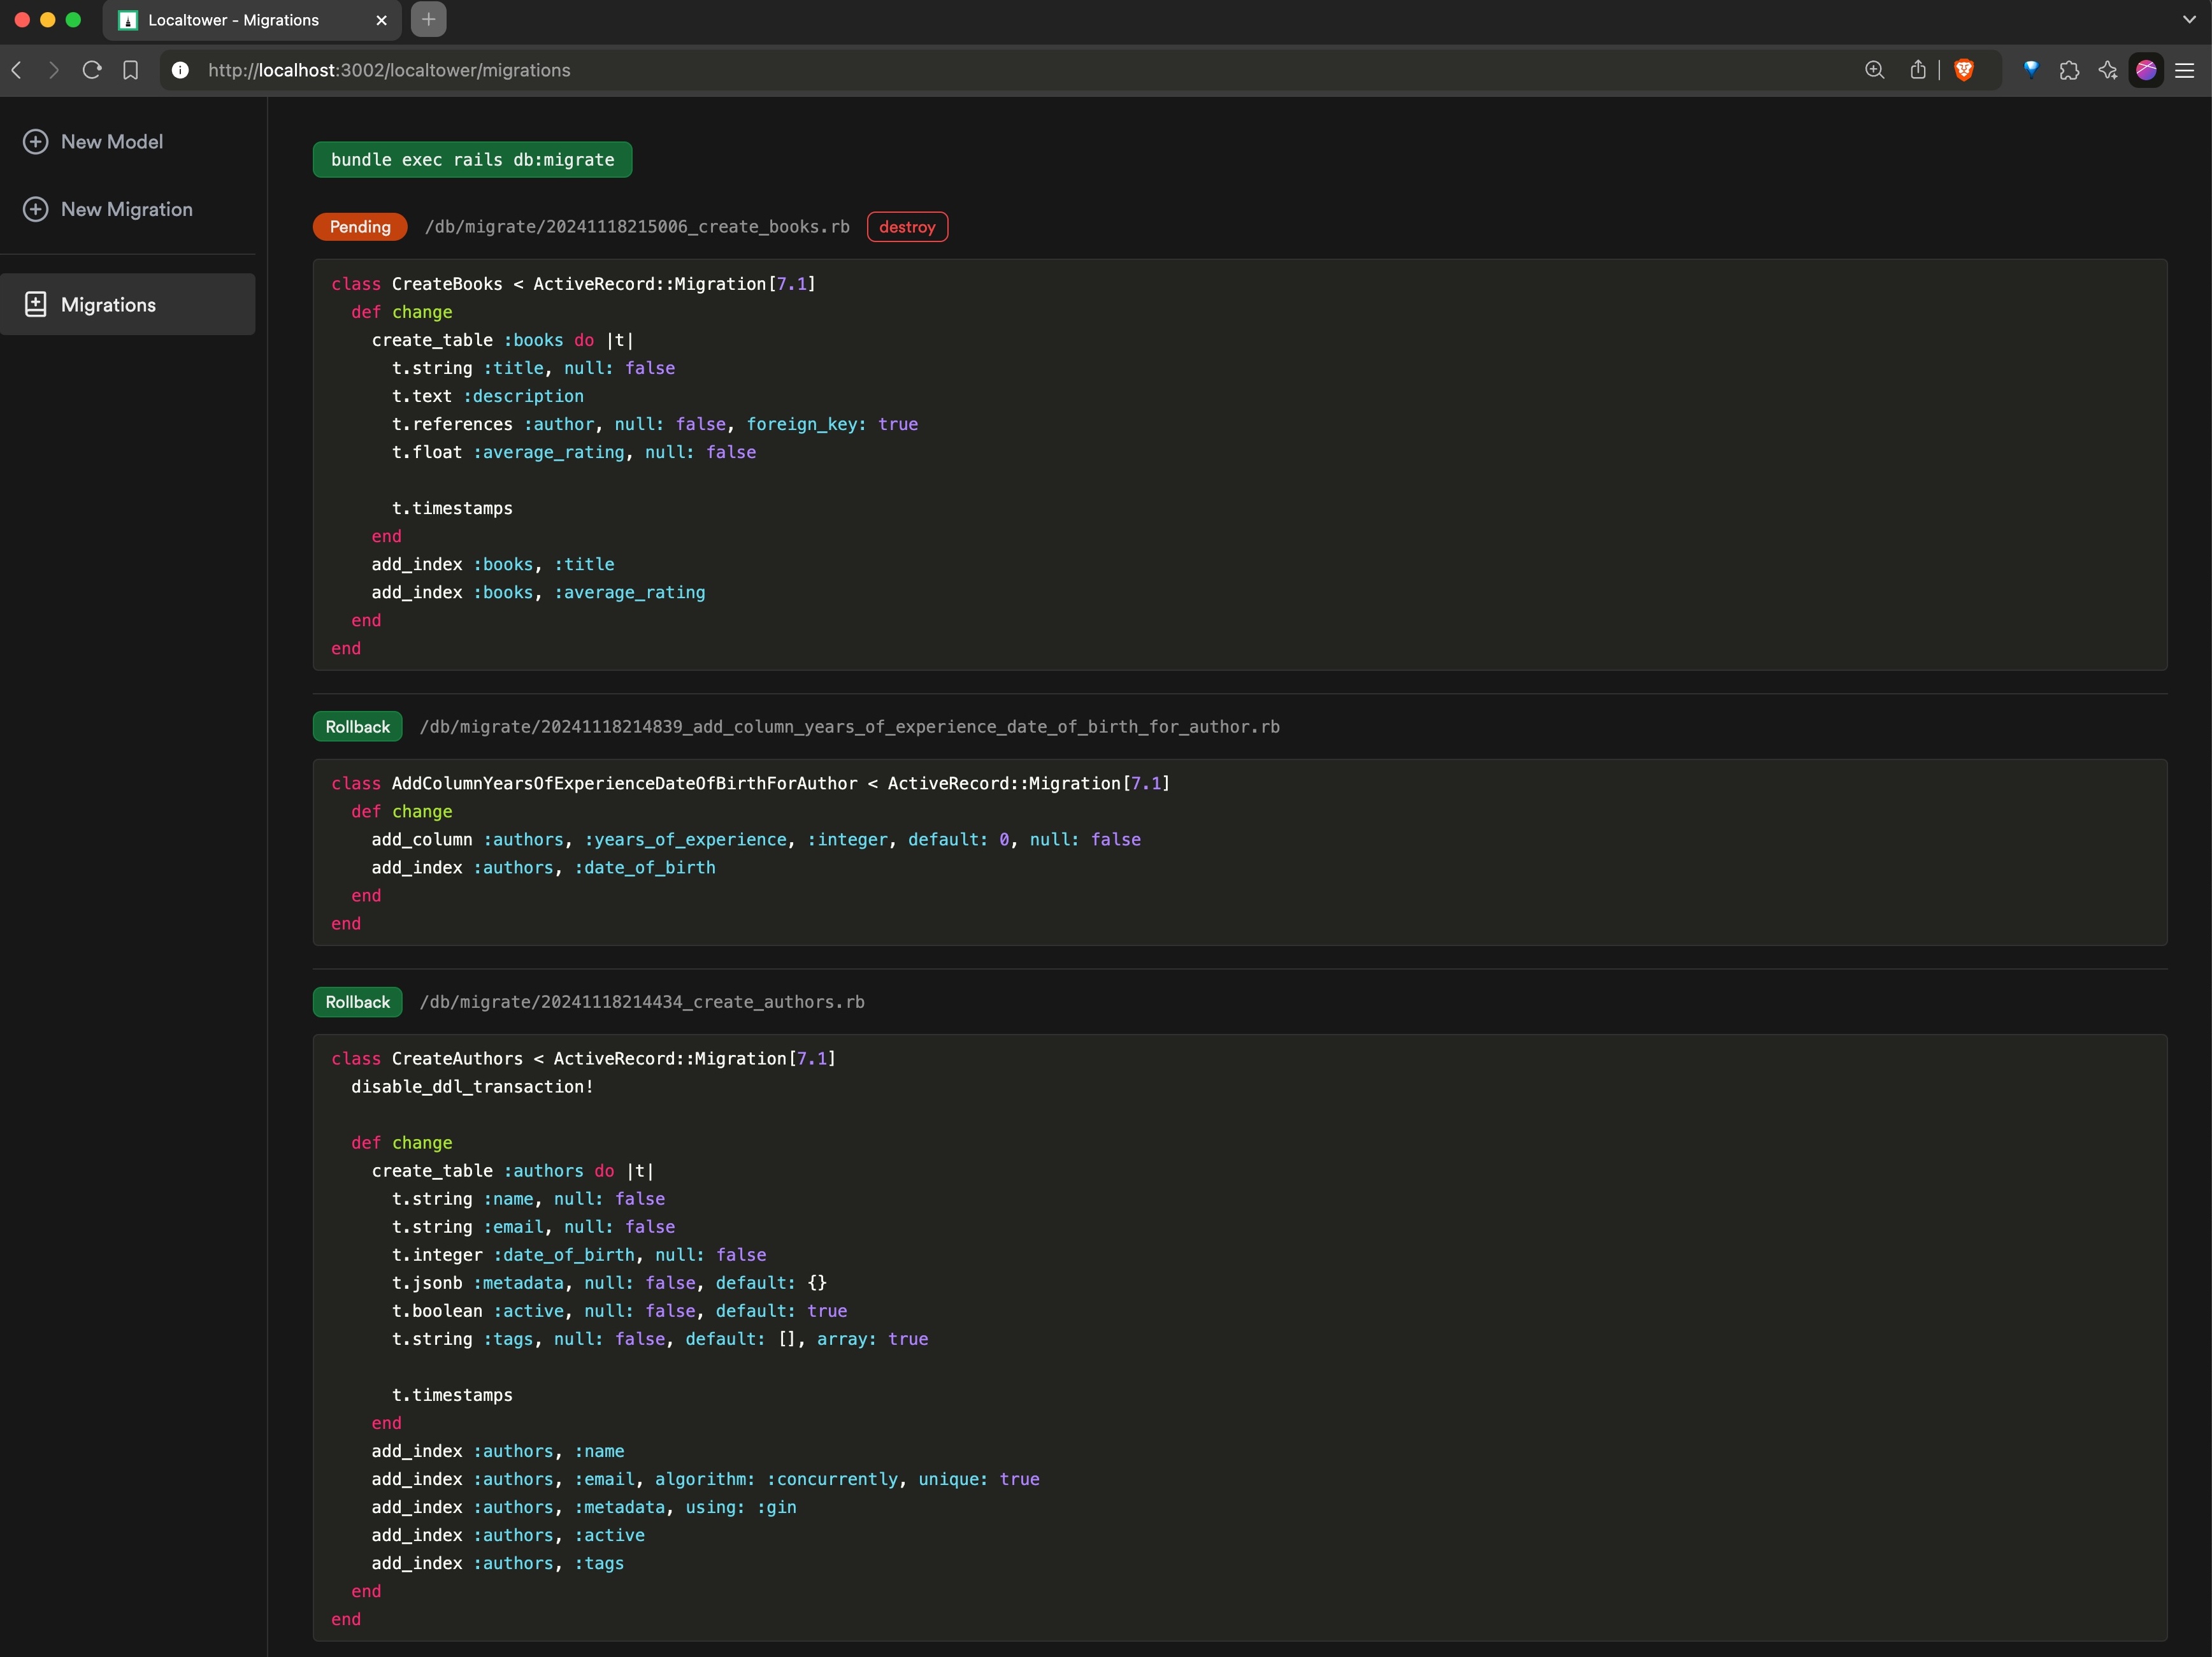Image resolution: width=2212 pixels, height=1657 pixels.
Task: Run bundle exec rails db:migrate button
Action: point(472,160)
